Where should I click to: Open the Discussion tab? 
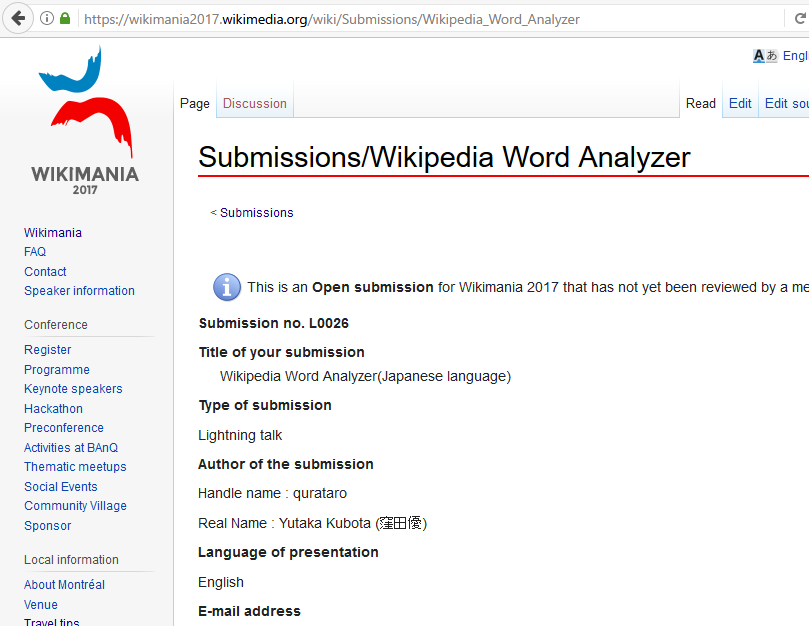coord(255,104)
